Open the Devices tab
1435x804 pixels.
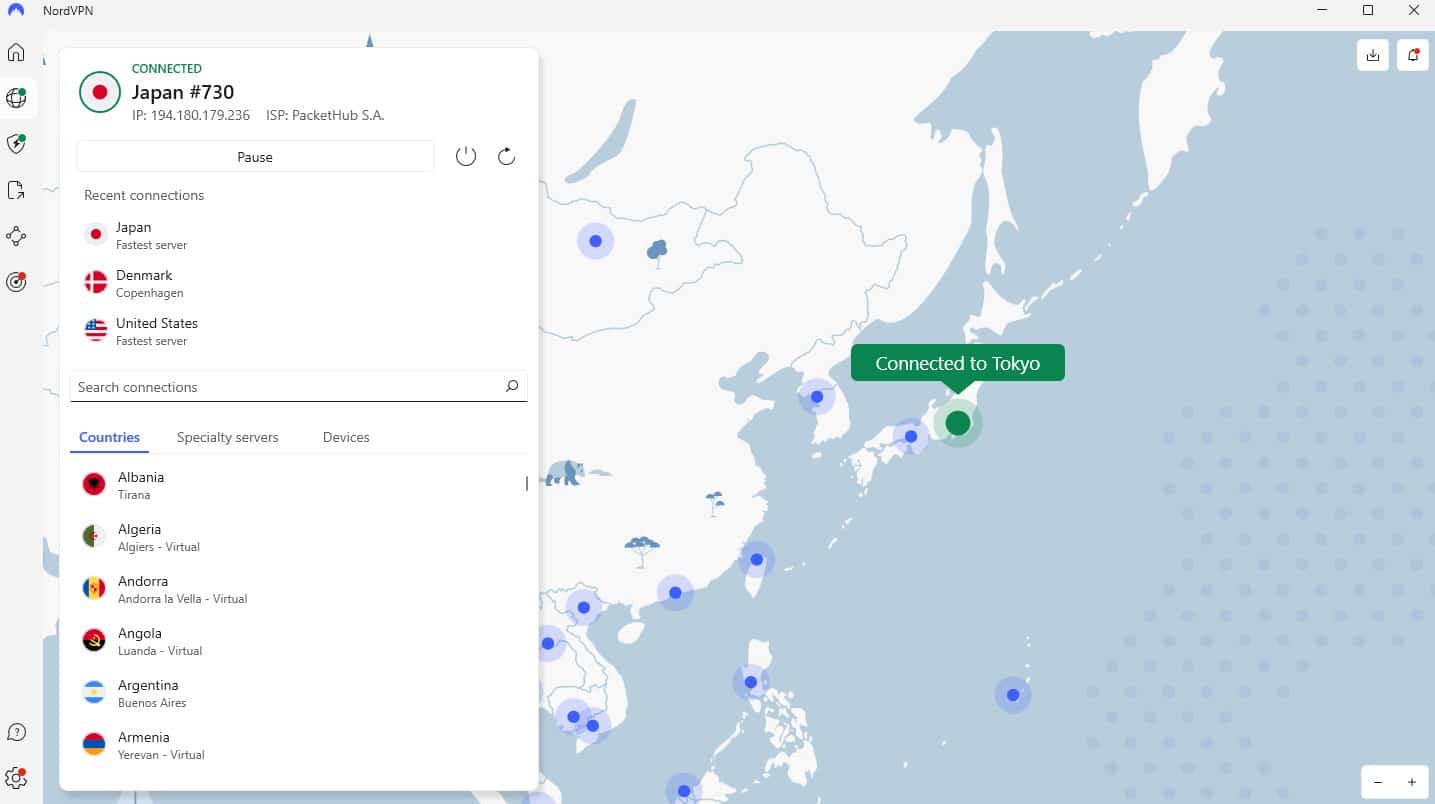click(x=345, y=437)
